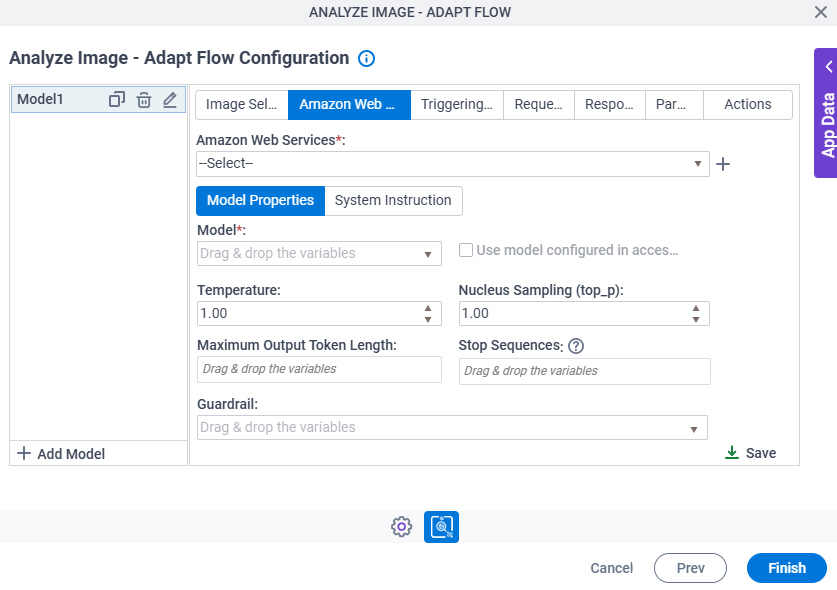Click the Finish button

(x=787, y=568)
